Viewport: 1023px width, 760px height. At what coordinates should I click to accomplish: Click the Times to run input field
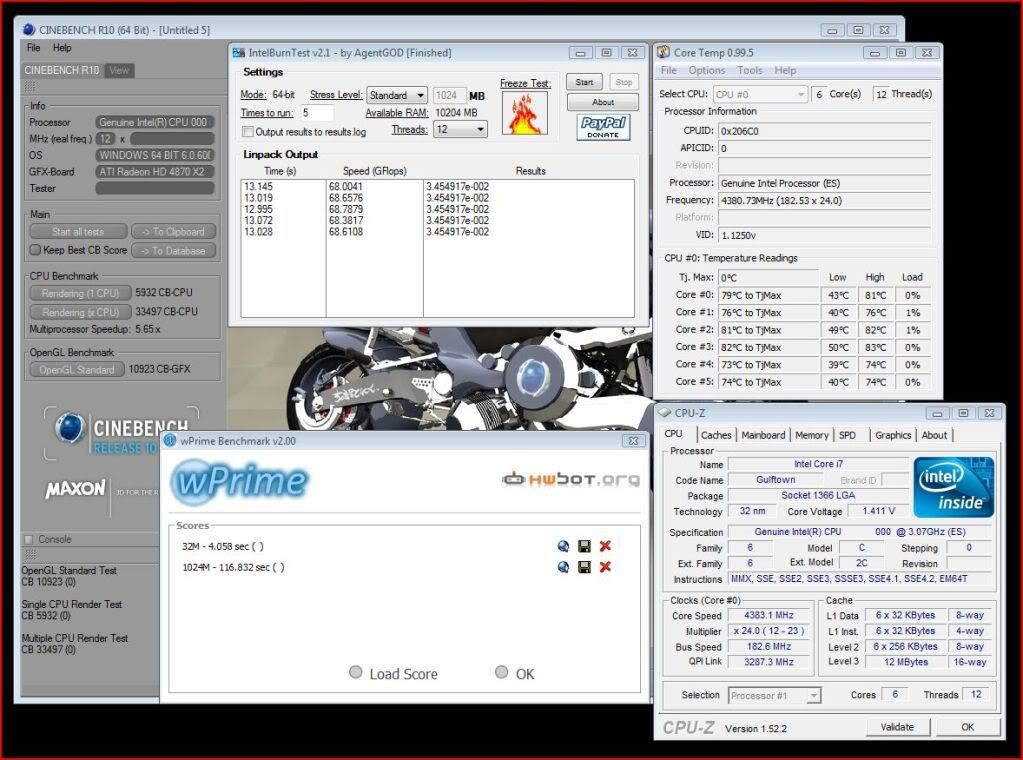317,113
